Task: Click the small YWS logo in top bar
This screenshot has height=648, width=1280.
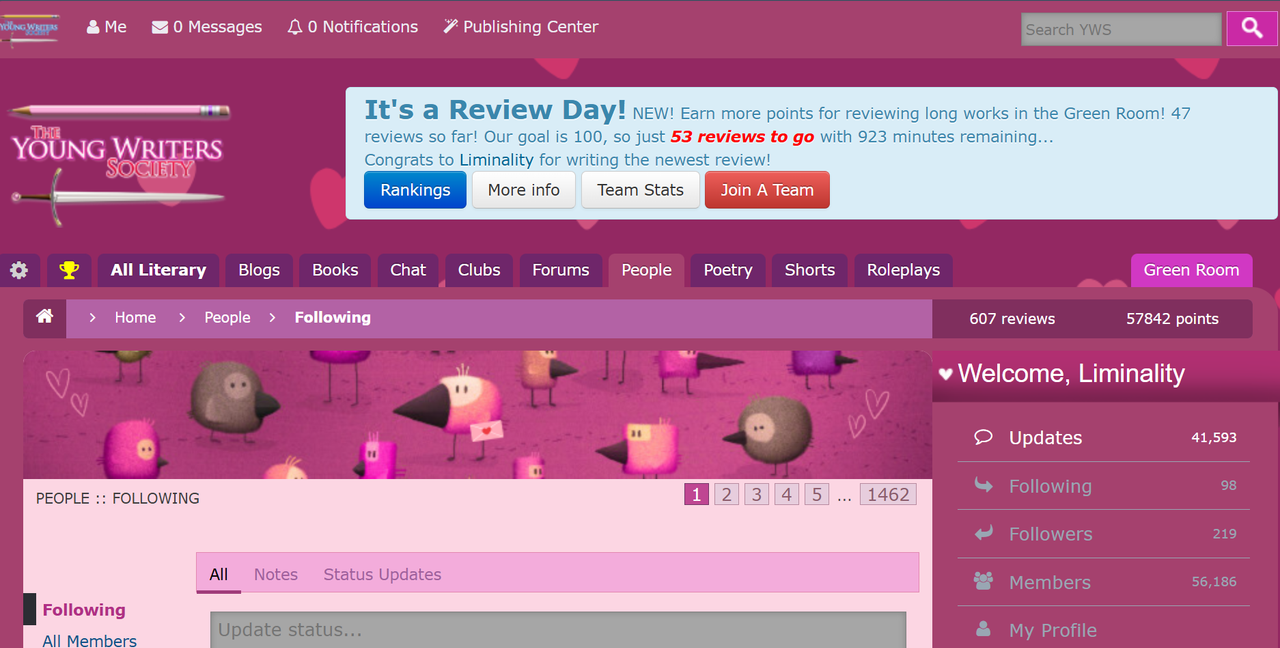Action: (x=30, y=28)
